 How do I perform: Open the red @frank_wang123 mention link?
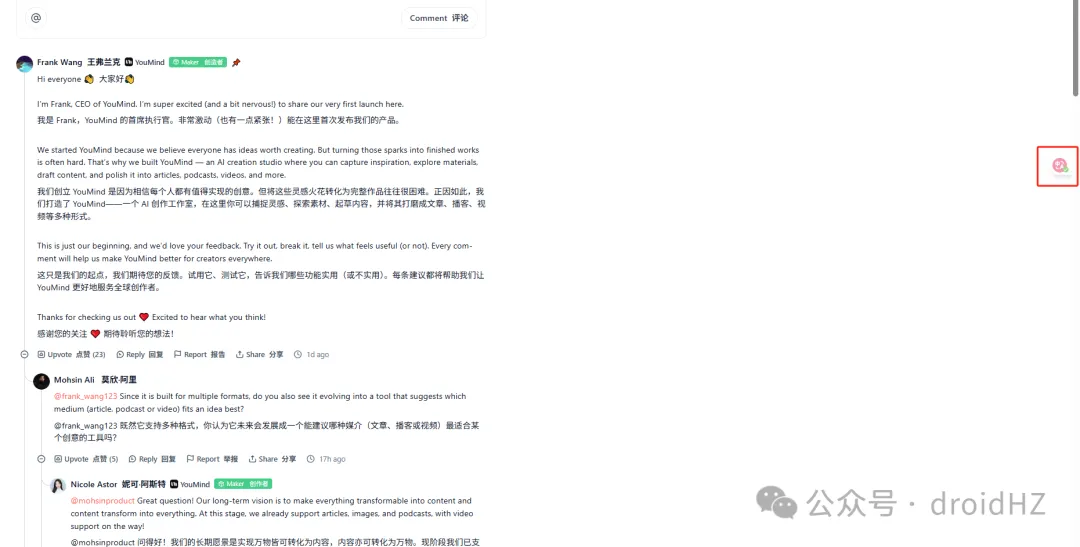(85, 396)
